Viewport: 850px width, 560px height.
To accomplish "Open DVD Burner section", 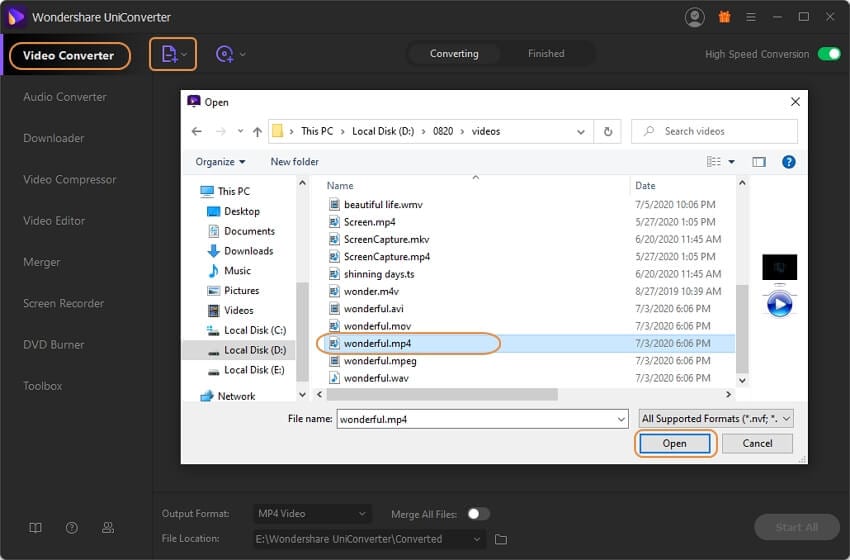I will pos(54,344).
